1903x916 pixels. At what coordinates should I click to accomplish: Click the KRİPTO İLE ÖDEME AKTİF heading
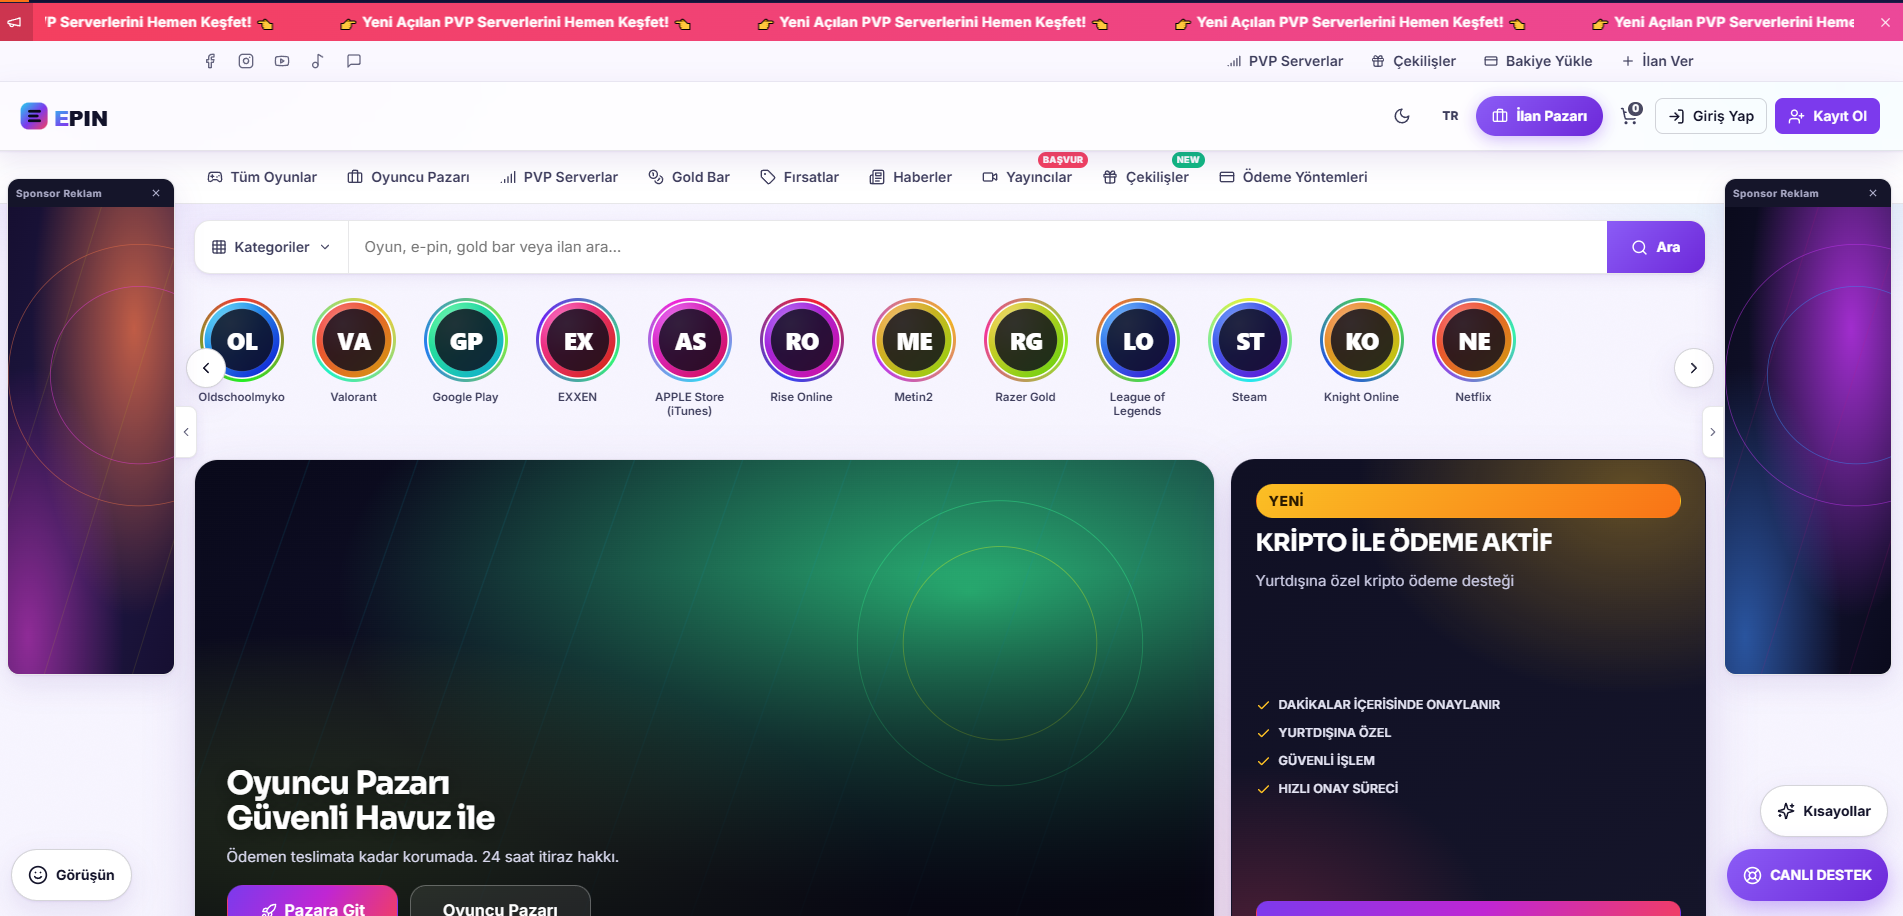[x=1404, y=542]
